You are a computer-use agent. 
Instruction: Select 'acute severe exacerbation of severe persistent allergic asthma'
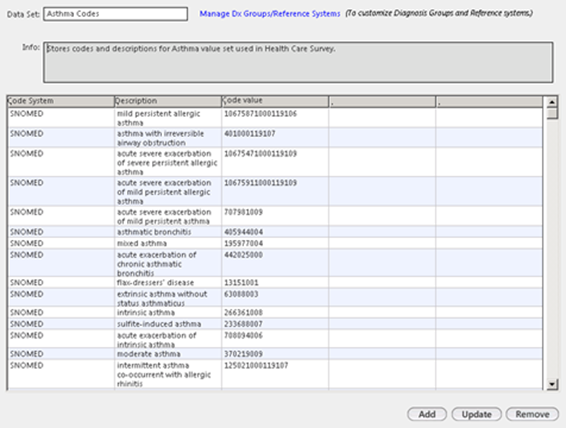(x=167, y=162)
